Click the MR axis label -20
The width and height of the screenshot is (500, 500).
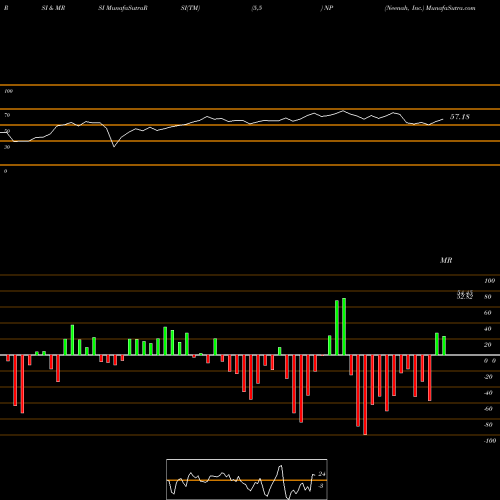point(488,377)
